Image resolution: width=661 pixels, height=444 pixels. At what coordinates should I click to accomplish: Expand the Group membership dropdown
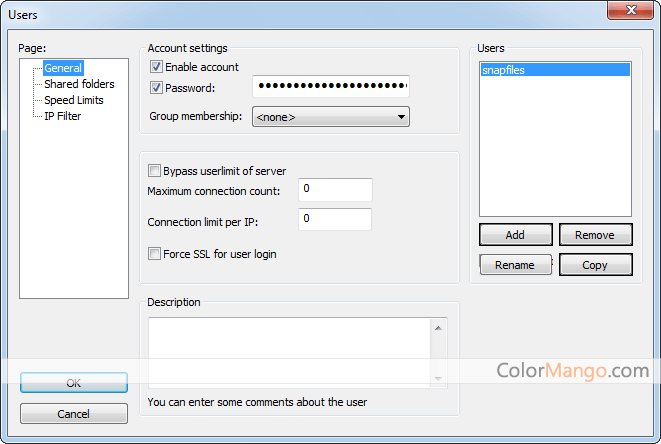[x=331, y=117]
